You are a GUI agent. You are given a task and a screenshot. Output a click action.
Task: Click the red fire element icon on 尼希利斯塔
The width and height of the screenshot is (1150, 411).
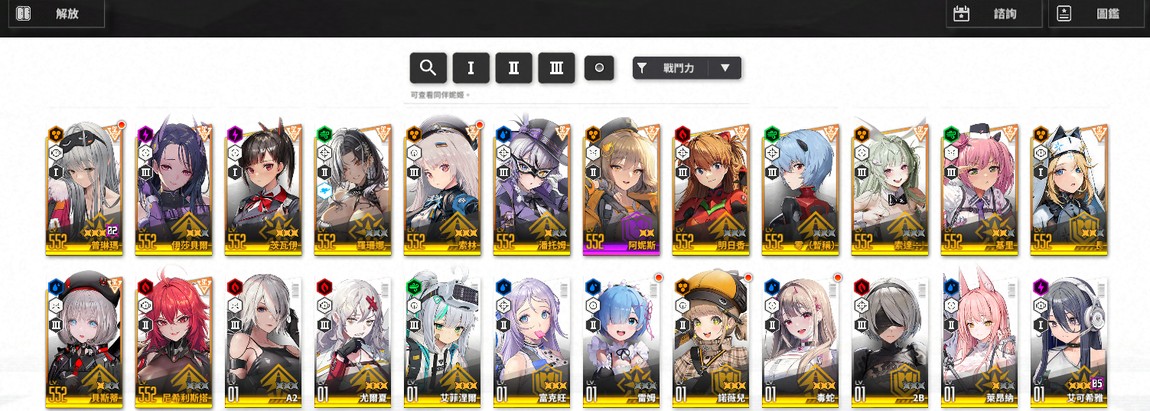(x=145, y=286)
